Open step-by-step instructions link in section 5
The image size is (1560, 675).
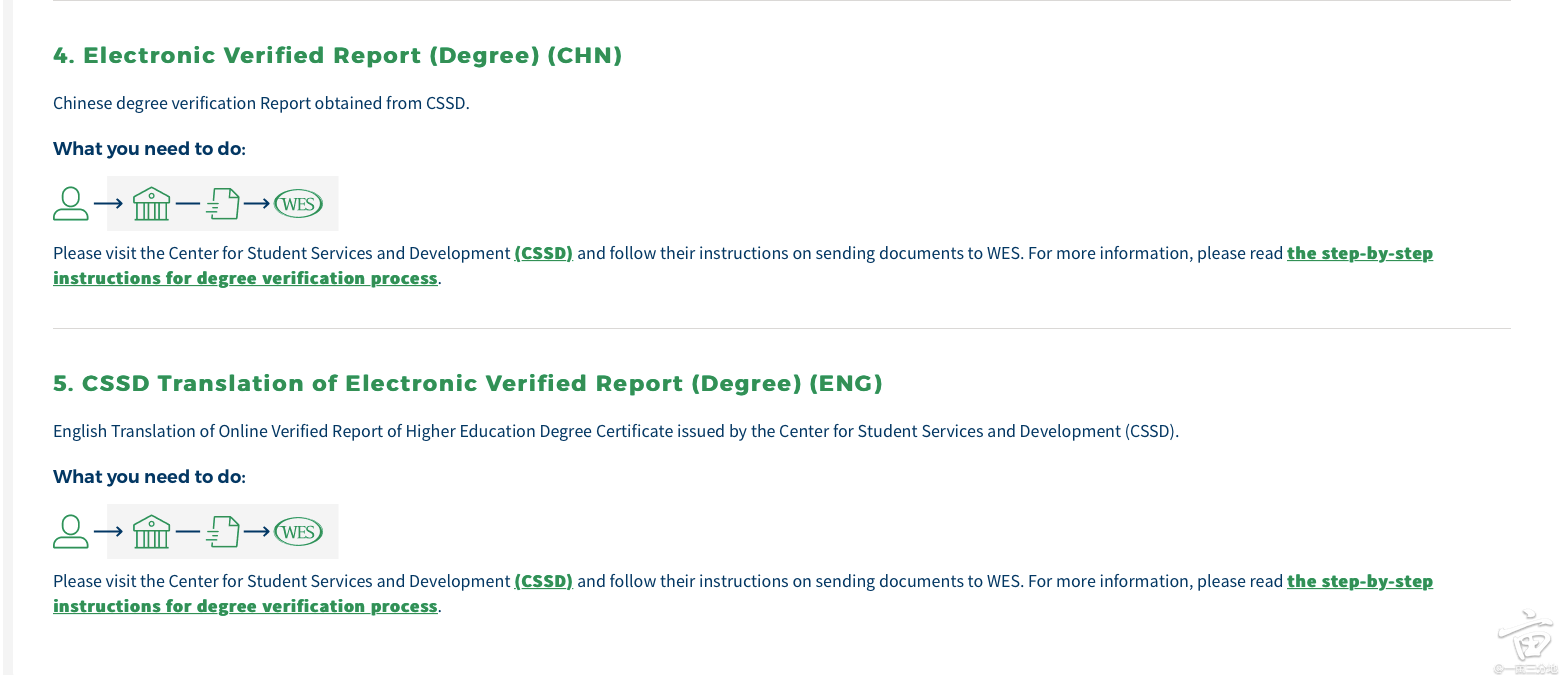[1359, 581]
